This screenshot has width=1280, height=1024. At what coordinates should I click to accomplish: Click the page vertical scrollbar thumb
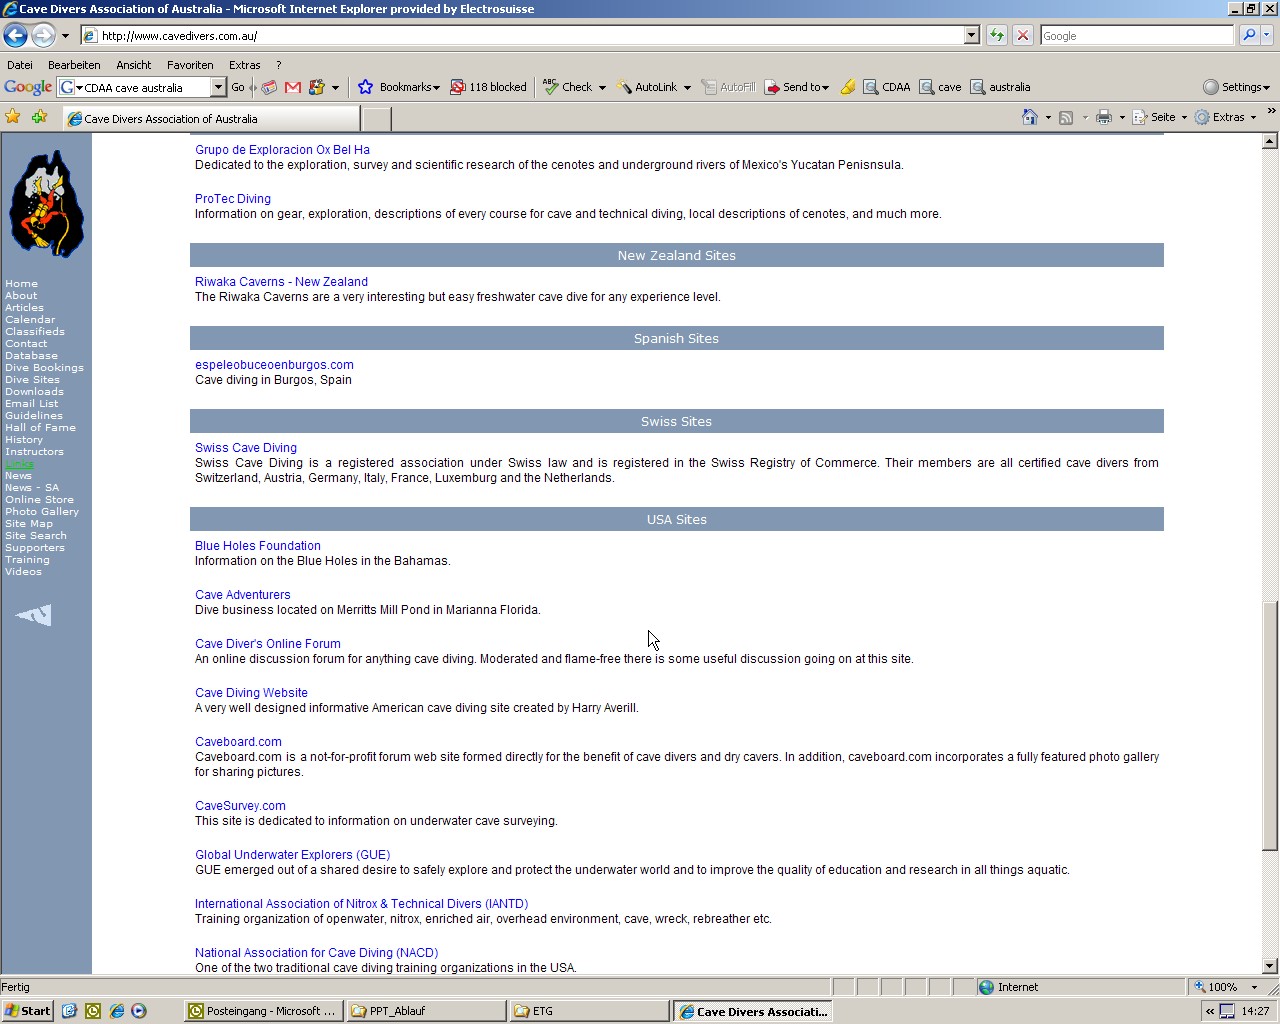tap(1270, 726)
